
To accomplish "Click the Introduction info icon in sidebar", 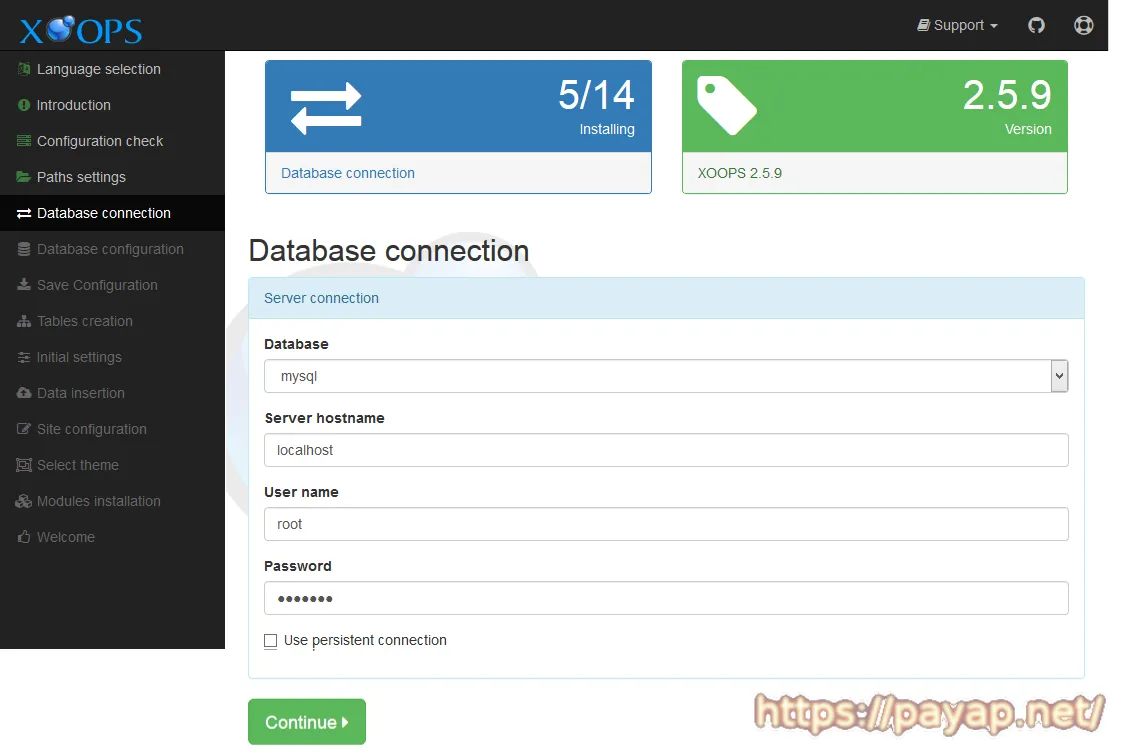I will coord(24,105).
